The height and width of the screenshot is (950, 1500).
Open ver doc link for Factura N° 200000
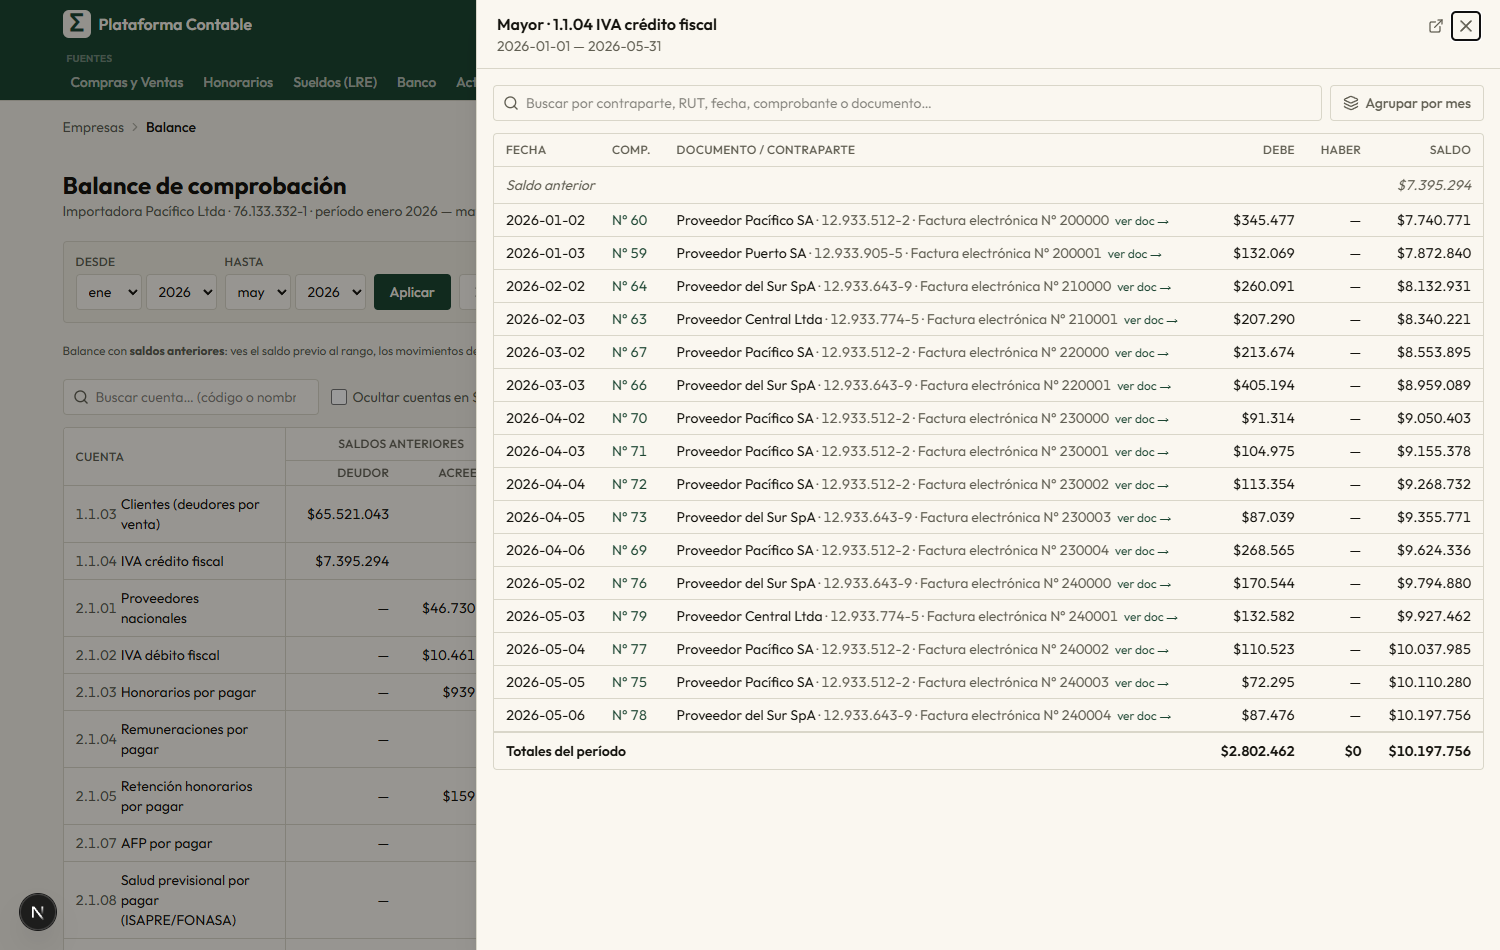tap(1141, 221)
